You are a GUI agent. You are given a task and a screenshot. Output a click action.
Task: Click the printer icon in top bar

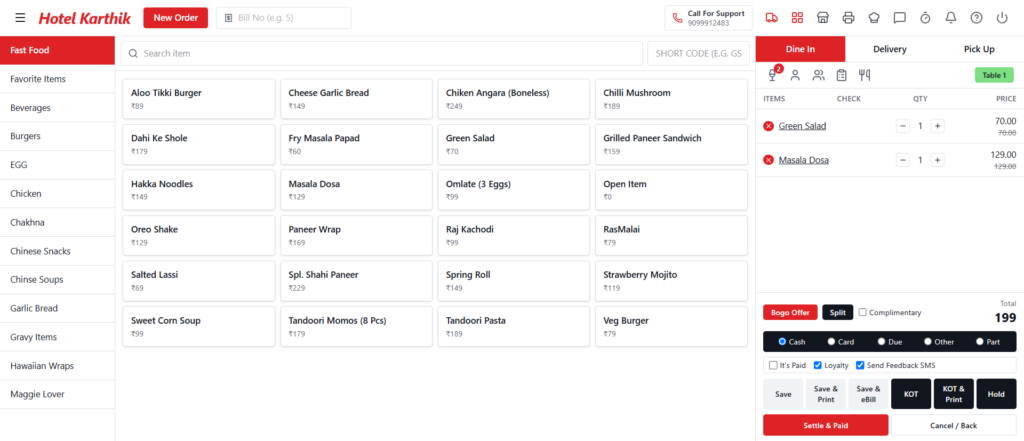[x=848, y=18]
